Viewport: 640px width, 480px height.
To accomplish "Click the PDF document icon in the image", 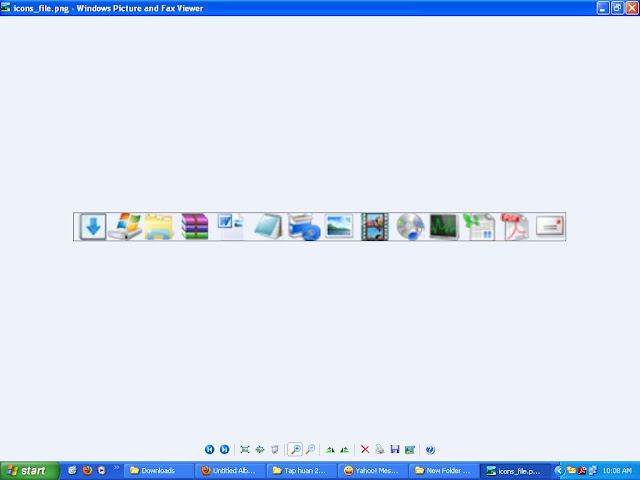I will point(515,227).
